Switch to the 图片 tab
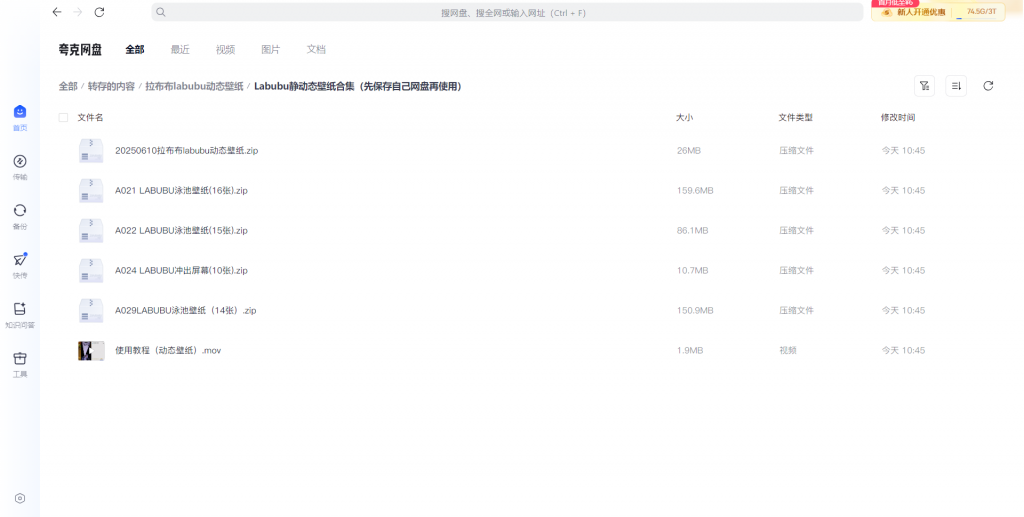Viewport: 1024px width, 517px height. point(270,50)
